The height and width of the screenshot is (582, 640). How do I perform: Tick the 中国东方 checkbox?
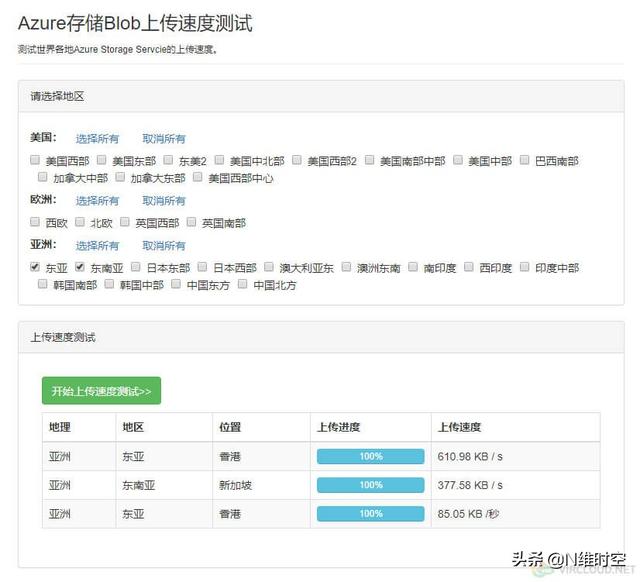(176, 284)
